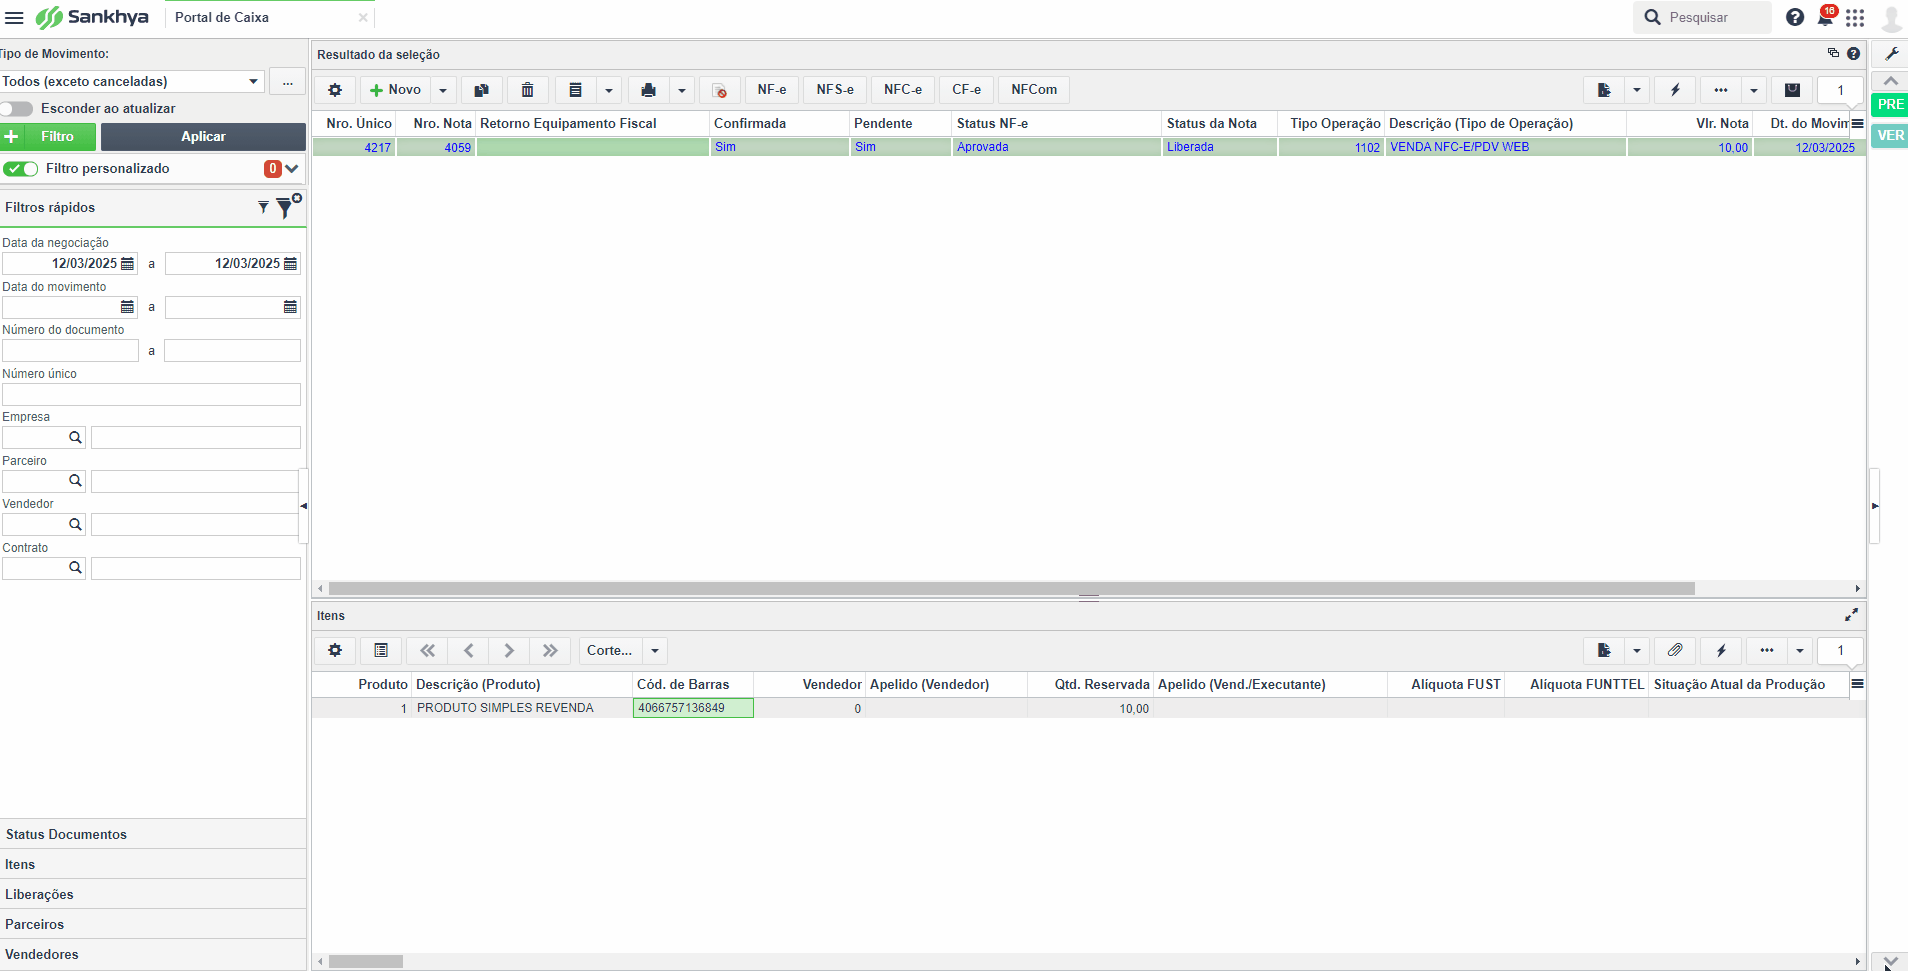Select the Portal de Caixa tab
This screenshot has width=1908, height=971.
222,17
